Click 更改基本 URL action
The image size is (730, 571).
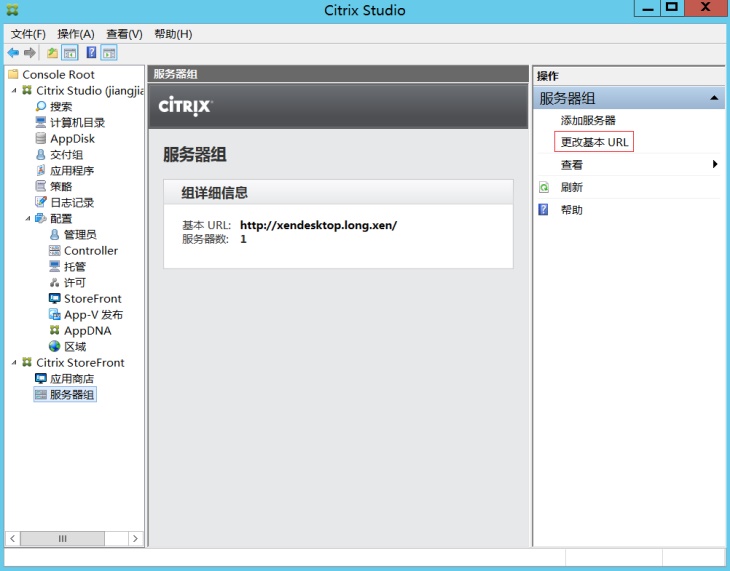coord(594,142)
